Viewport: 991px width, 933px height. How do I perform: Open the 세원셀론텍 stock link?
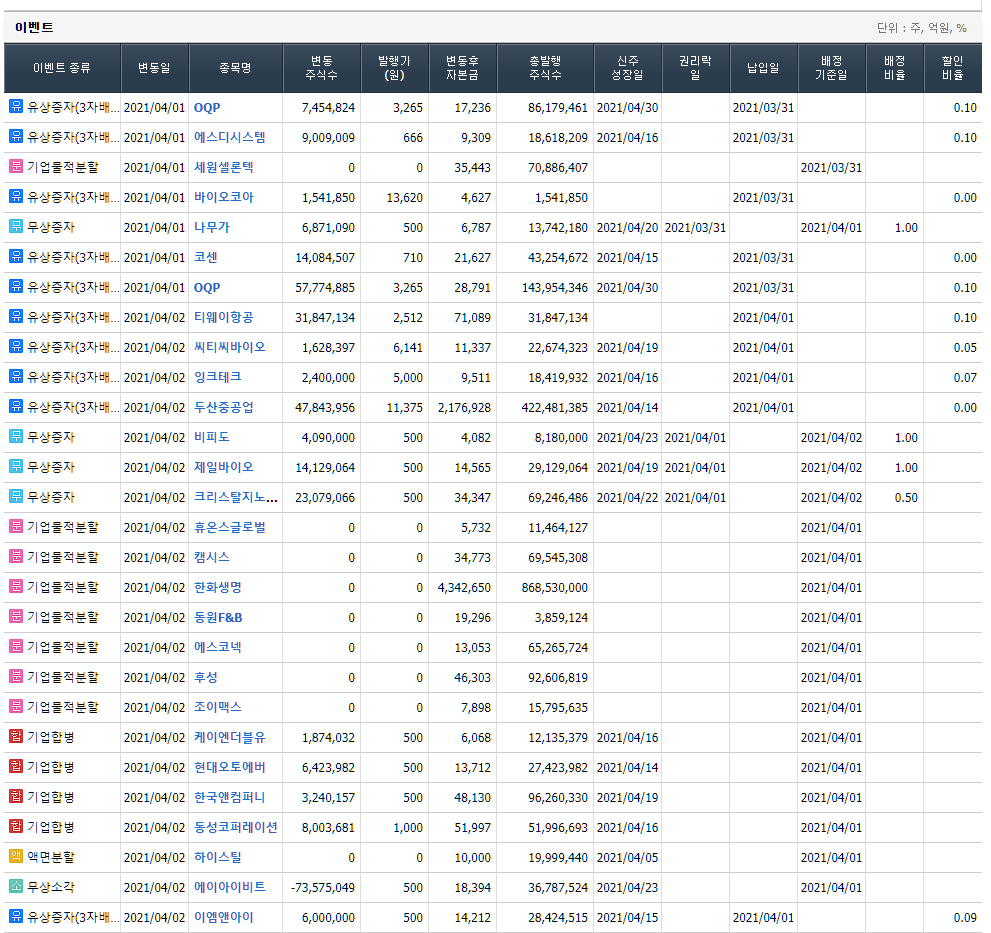(x=224, y=167)
